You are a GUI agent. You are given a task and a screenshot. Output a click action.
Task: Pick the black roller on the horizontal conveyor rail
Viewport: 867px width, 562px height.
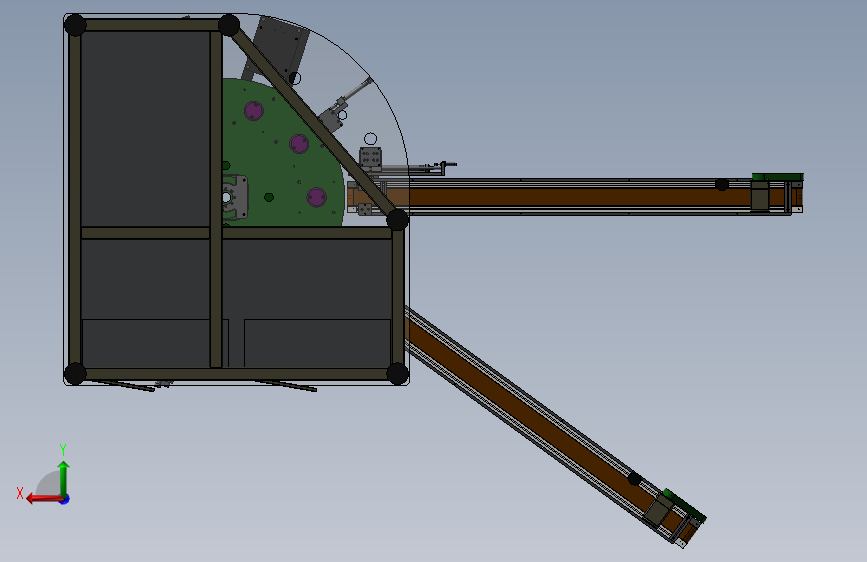pos(722,184)
